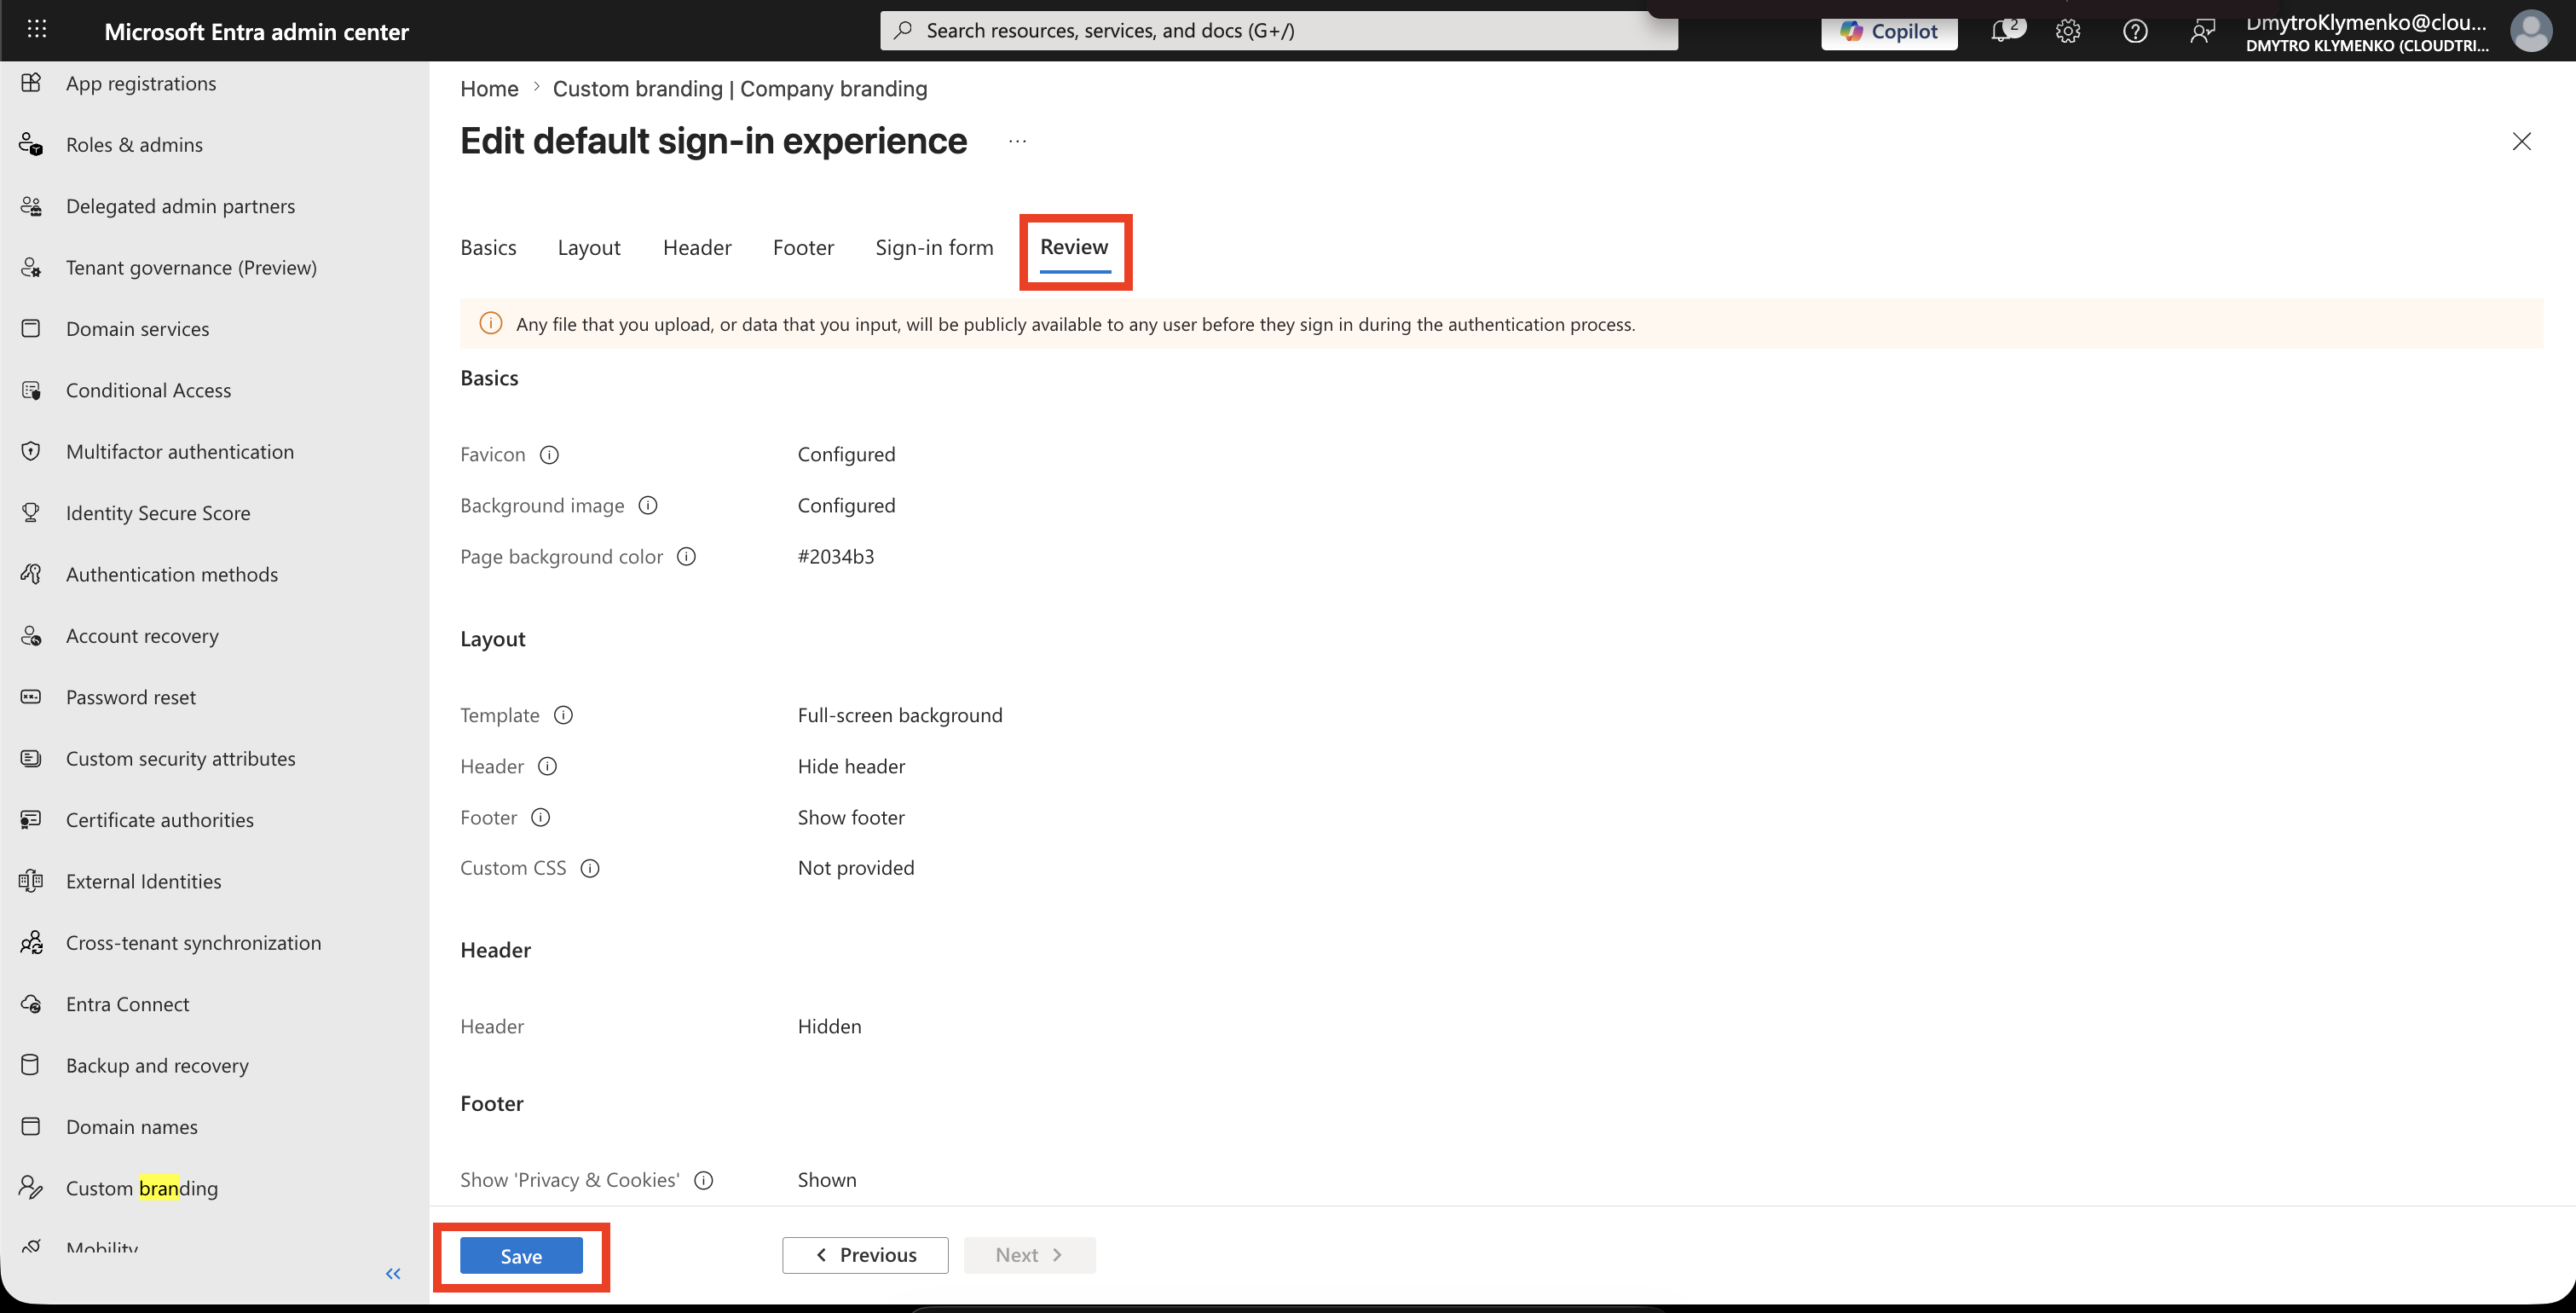Open the help question mark menu
2576x1313 pixels.
(x=2135, y=31)
